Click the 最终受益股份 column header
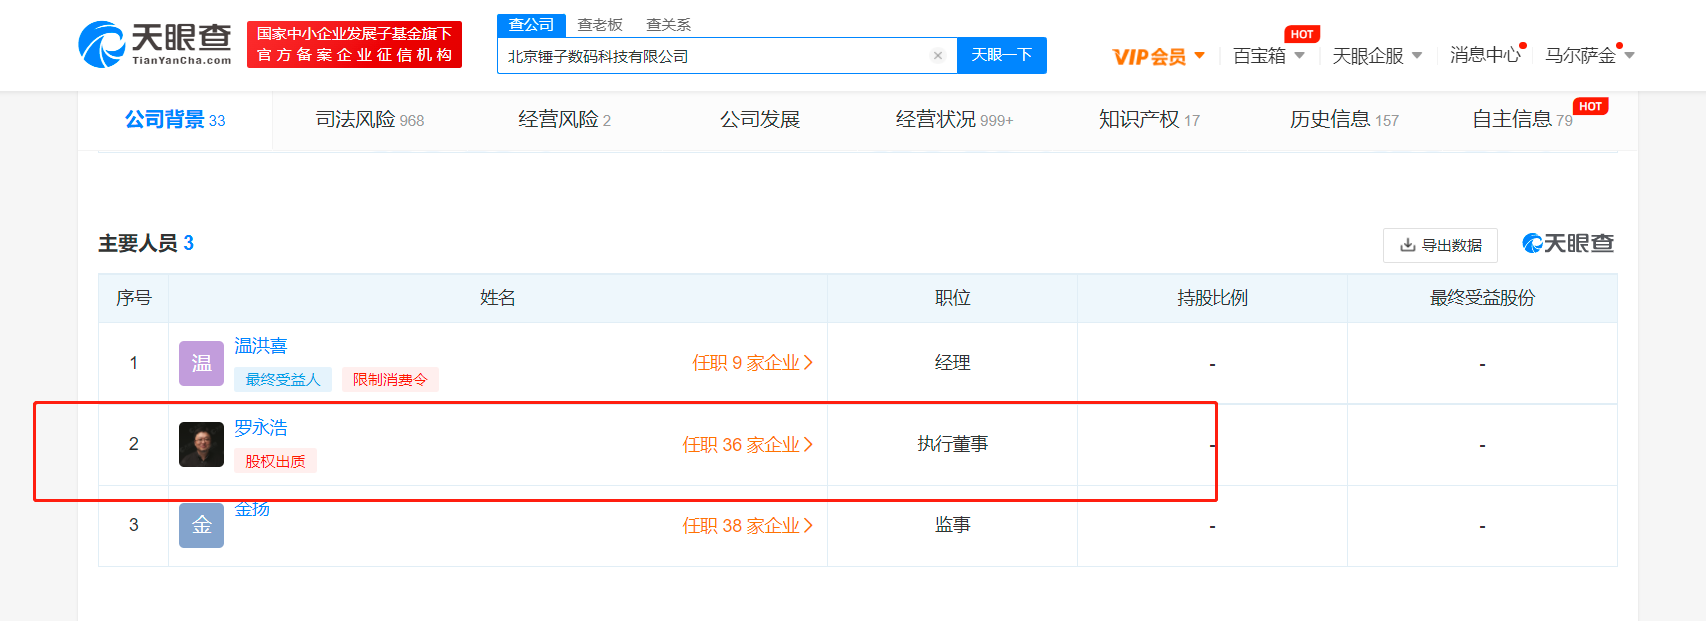This screenshot has height=621, width=1706. tap(1482, 298)
